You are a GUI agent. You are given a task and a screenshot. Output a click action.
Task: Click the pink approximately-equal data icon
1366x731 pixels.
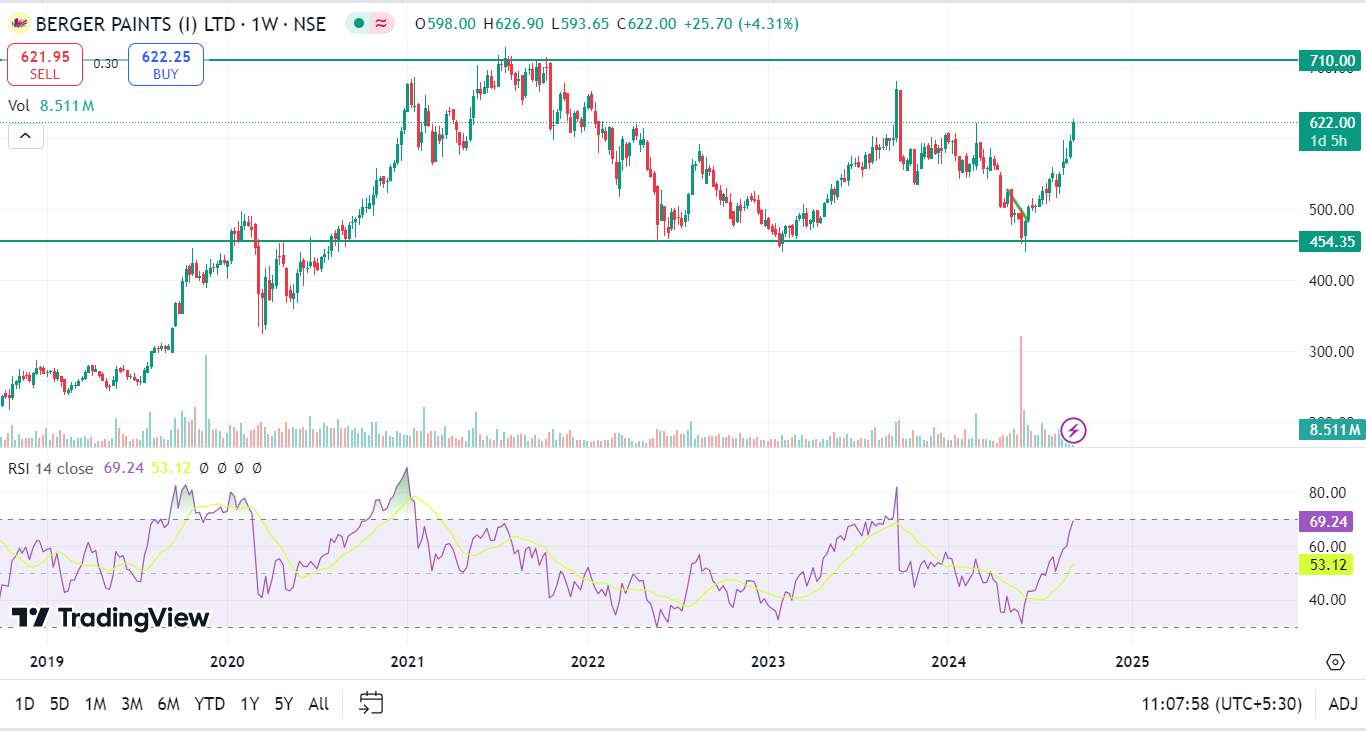click(381, 24)
